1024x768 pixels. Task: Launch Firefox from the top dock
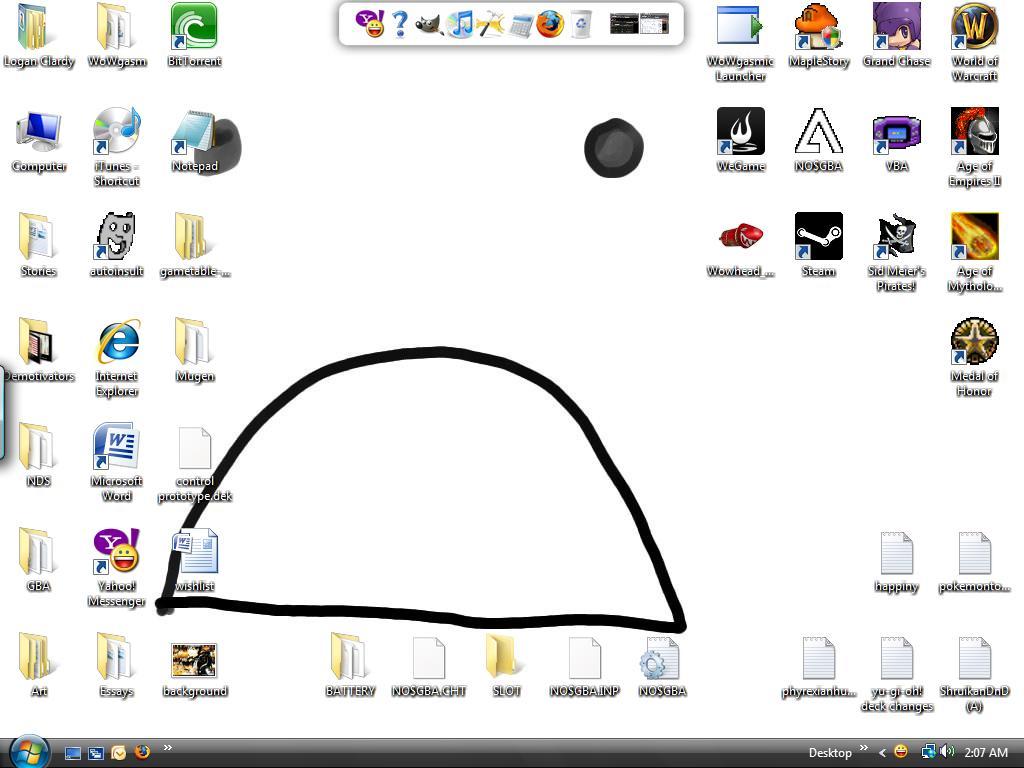[550, 25]
